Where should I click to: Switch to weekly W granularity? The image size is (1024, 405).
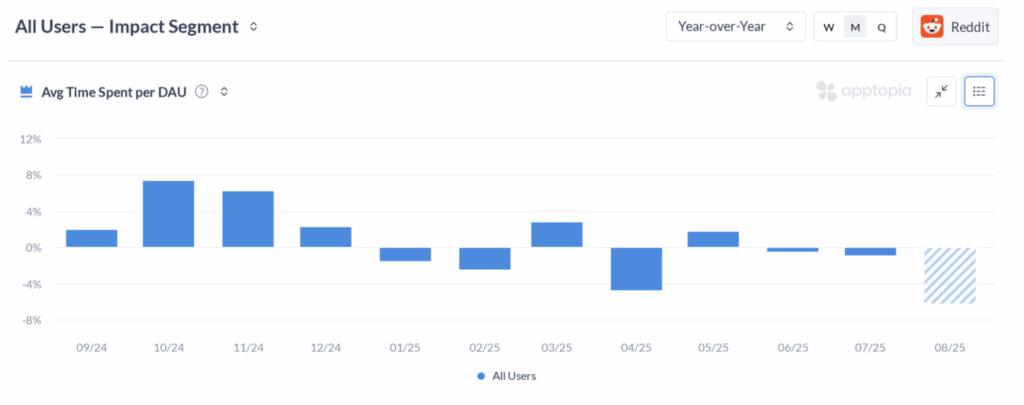[829, 27]
